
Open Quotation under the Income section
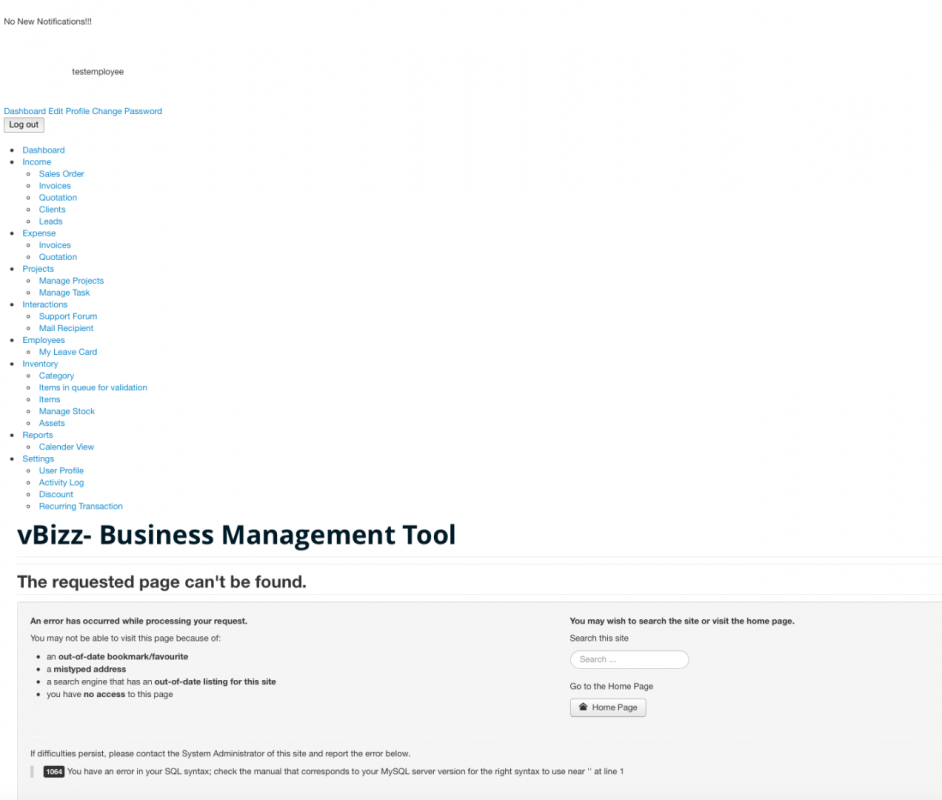point(58,198)
